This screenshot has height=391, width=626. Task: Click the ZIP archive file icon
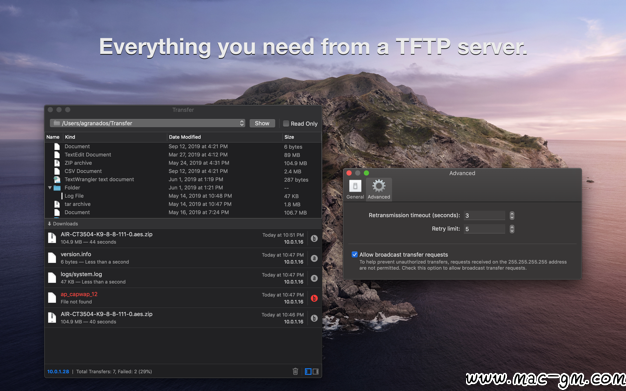pyautogui.click(x=57, y=163)
